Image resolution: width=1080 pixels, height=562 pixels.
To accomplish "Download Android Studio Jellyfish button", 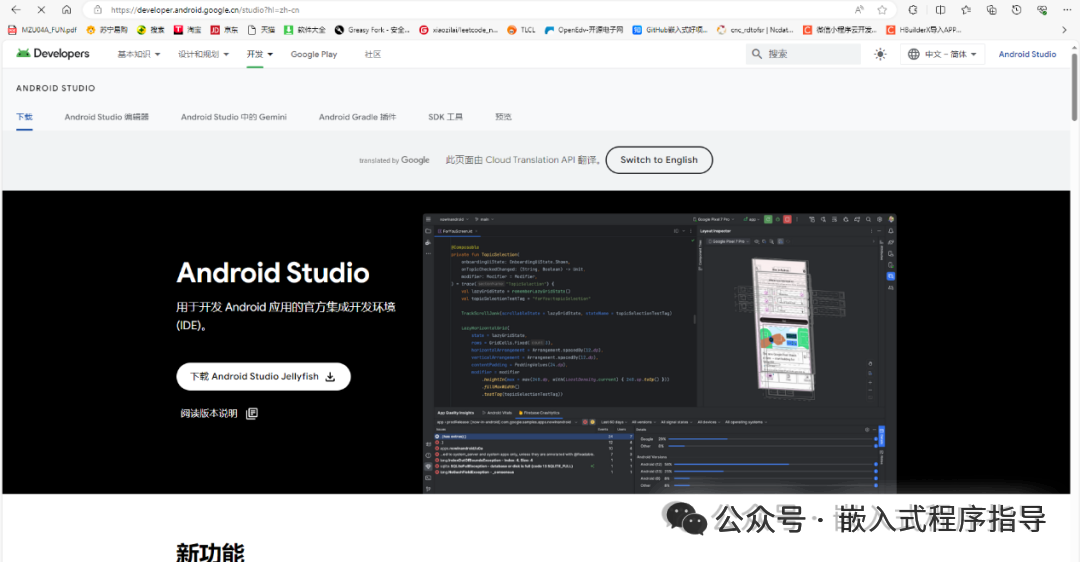I will tap(263, 377).
